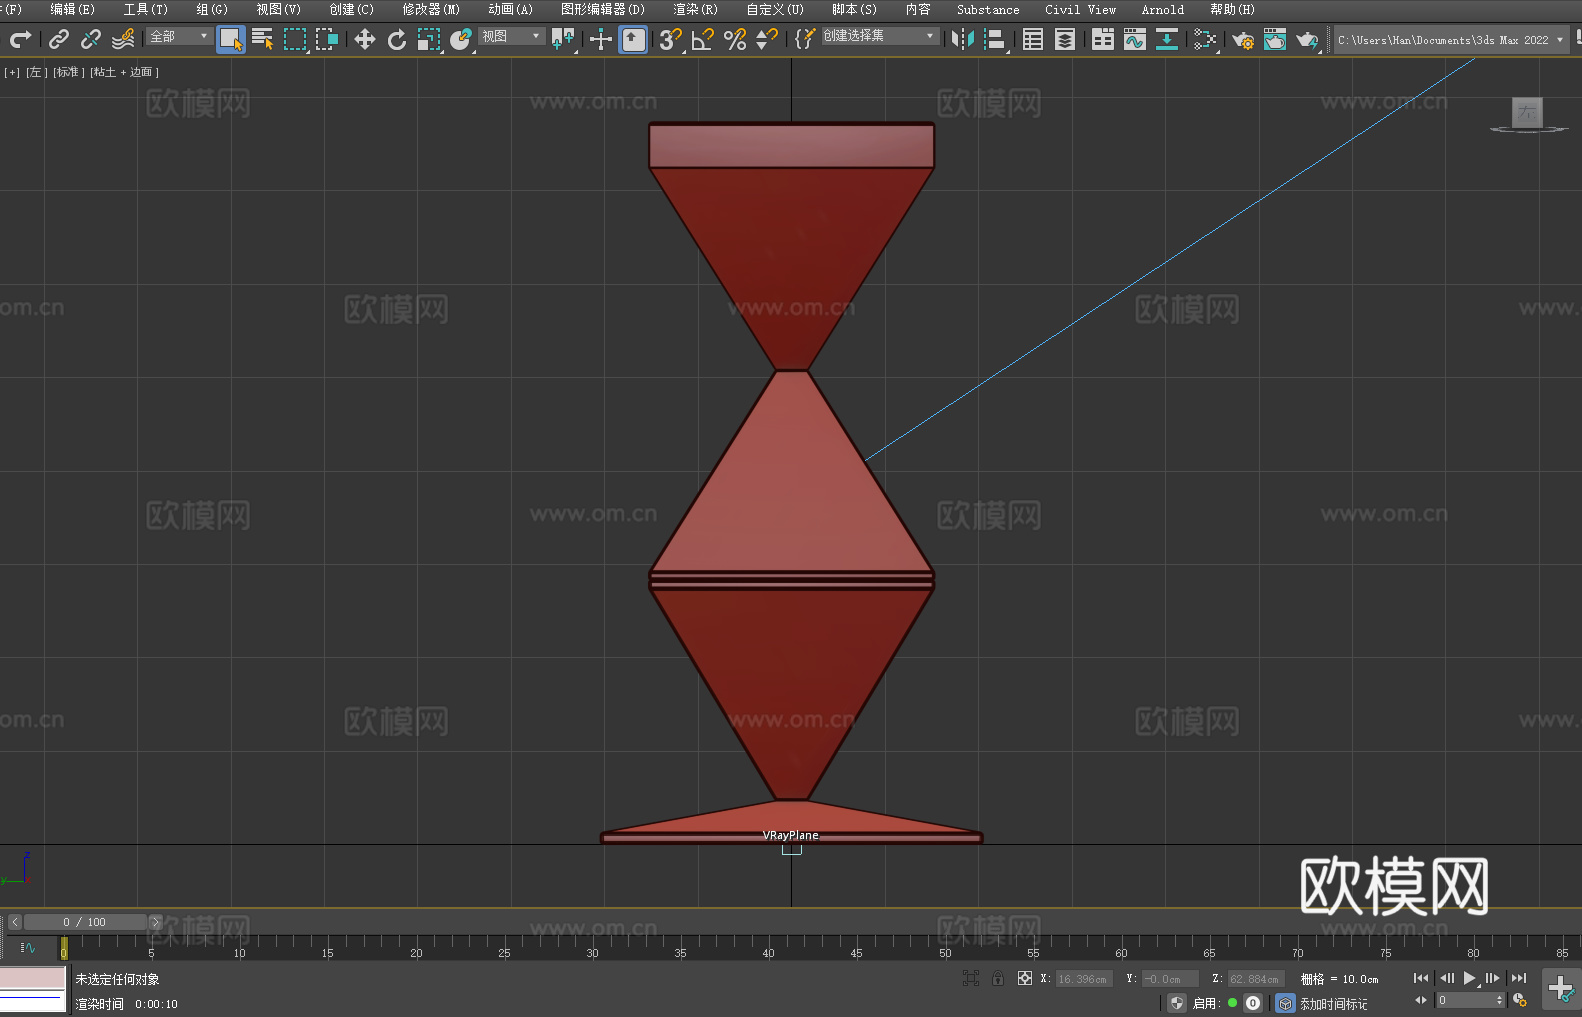Open the 全部 selection filter dropdown
Screen dimensions: 1582x1017
(x=179, y=36)
